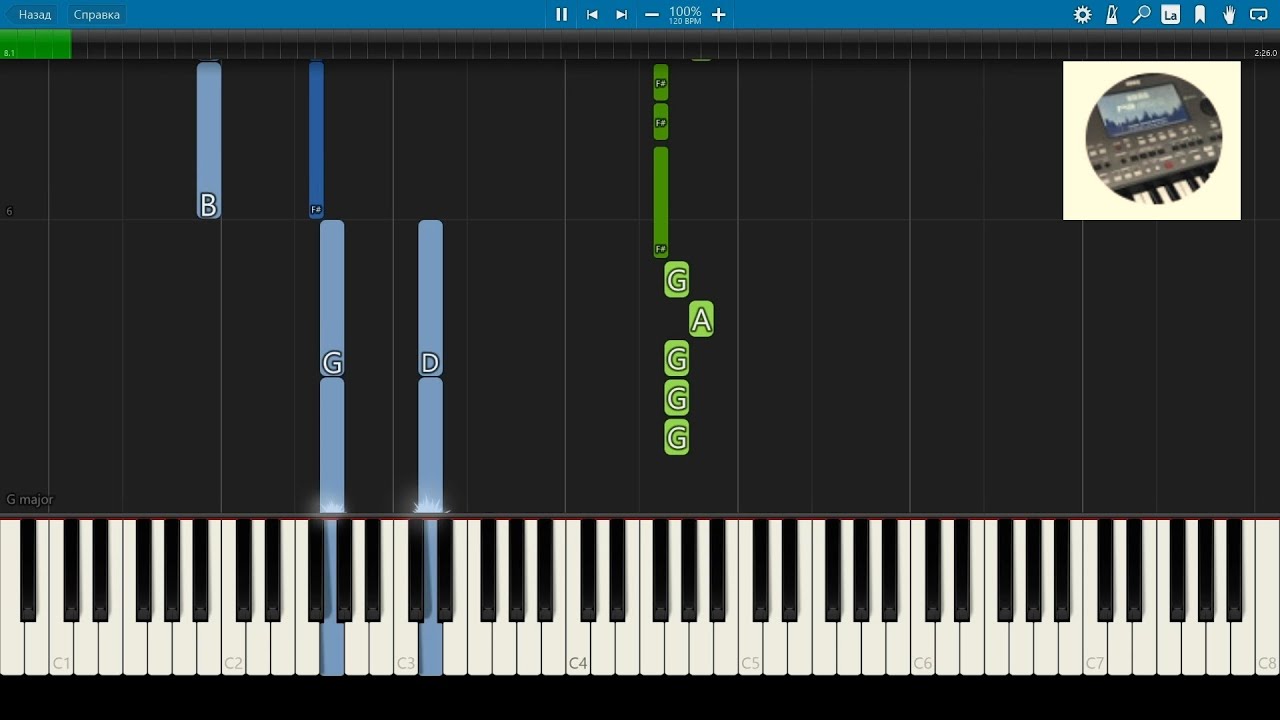Decrease tempo with the minus button

652,15
